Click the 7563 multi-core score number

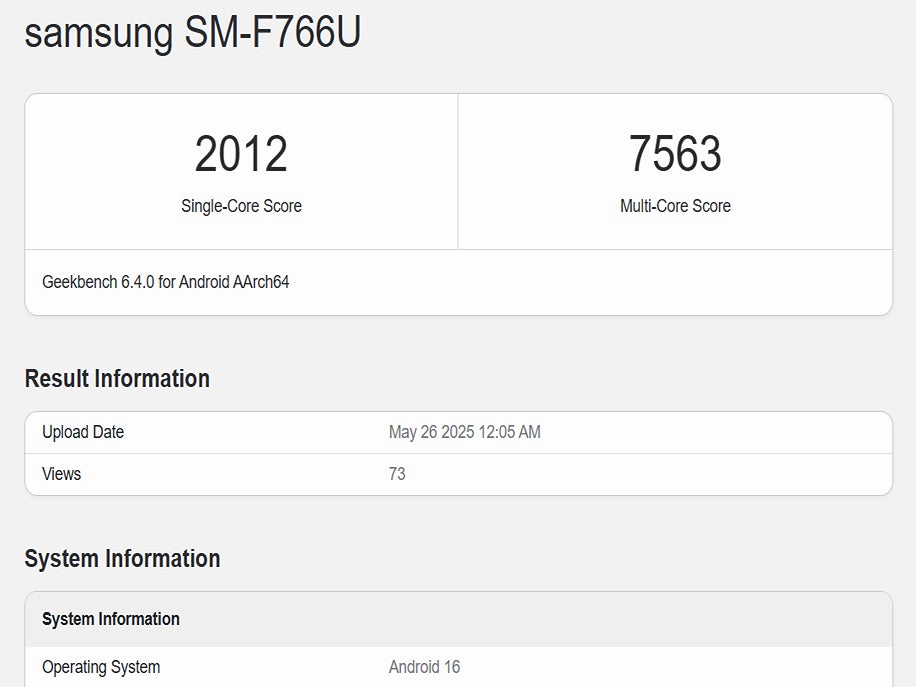tap(675, 154)
